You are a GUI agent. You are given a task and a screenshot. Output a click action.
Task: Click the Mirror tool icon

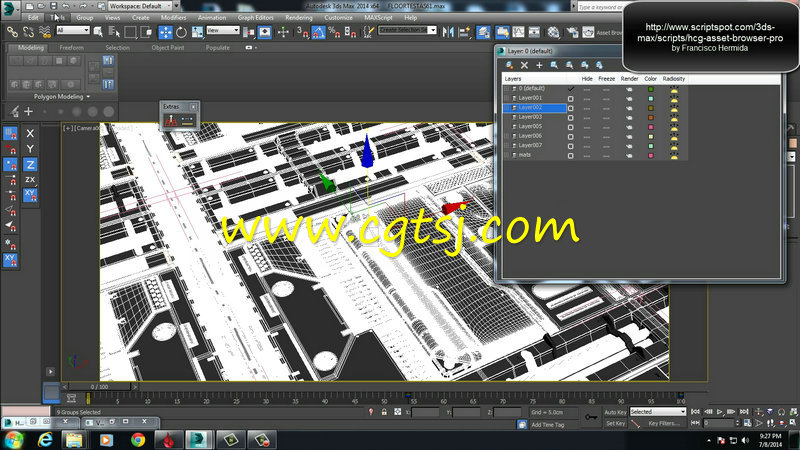click(x=448, y=32)
